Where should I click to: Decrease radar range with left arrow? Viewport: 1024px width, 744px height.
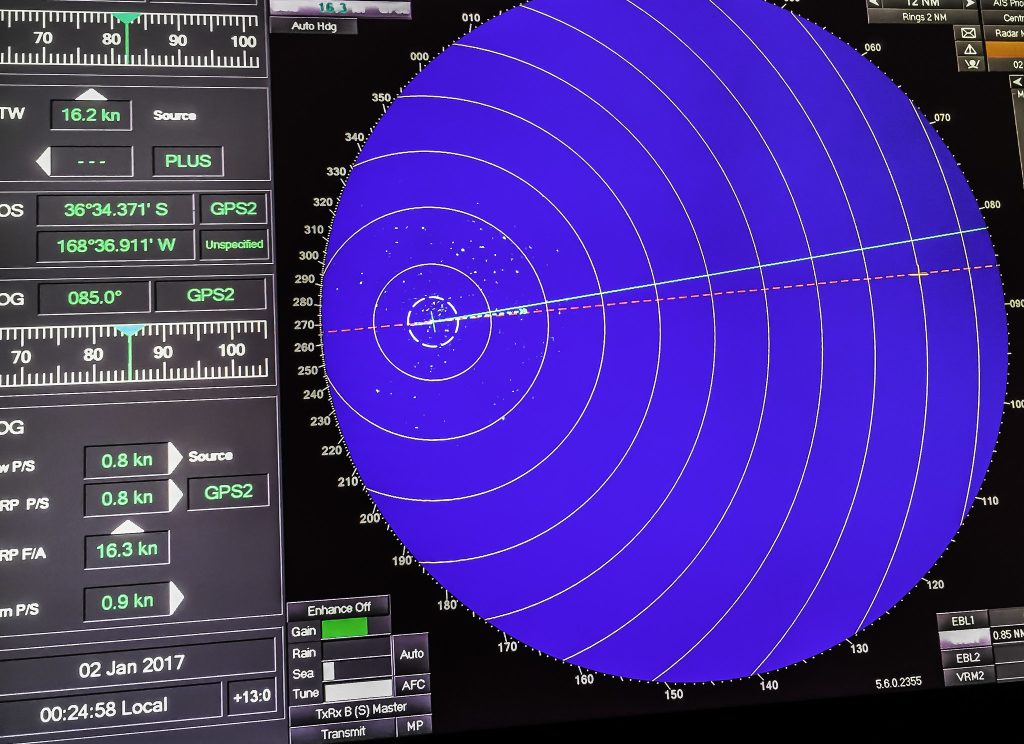coord(874,3)
